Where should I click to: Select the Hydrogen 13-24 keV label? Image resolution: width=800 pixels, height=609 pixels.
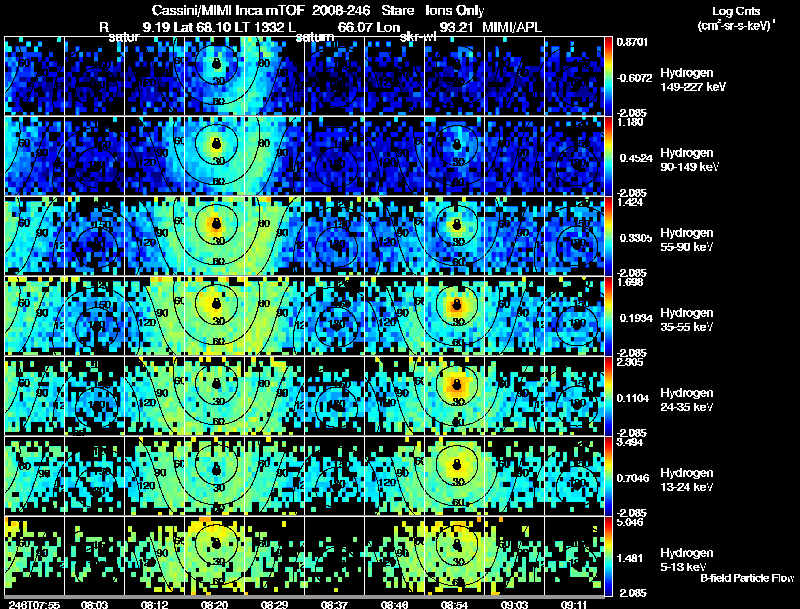687,480
